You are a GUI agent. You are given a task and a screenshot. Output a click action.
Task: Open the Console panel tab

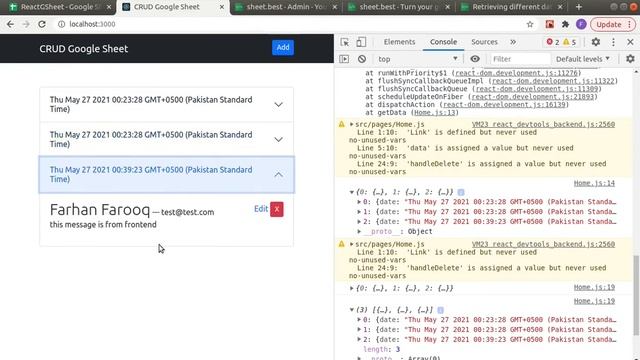click(443, 42)
